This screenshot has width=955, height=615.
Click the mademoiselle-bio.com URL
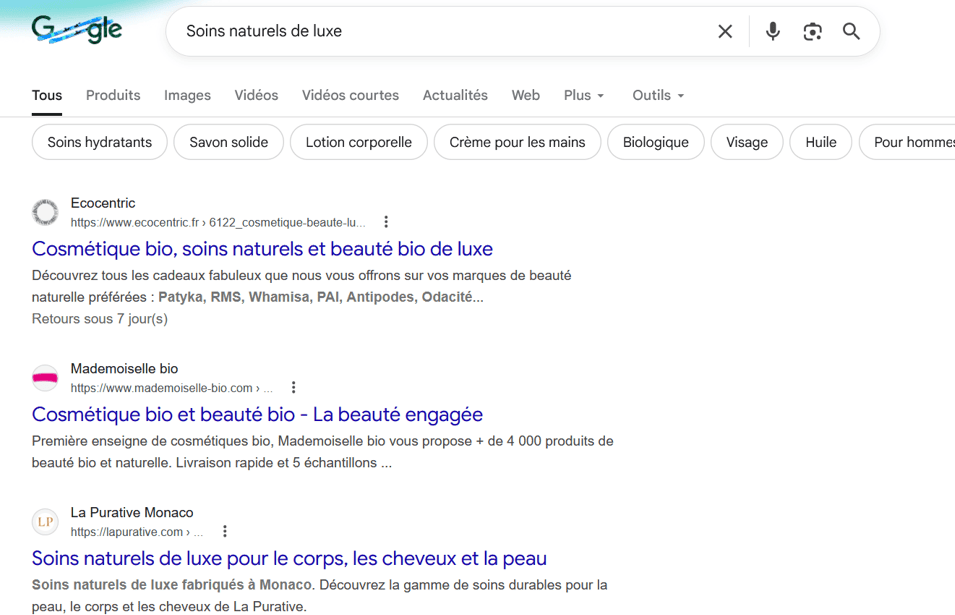pos(171,388)
